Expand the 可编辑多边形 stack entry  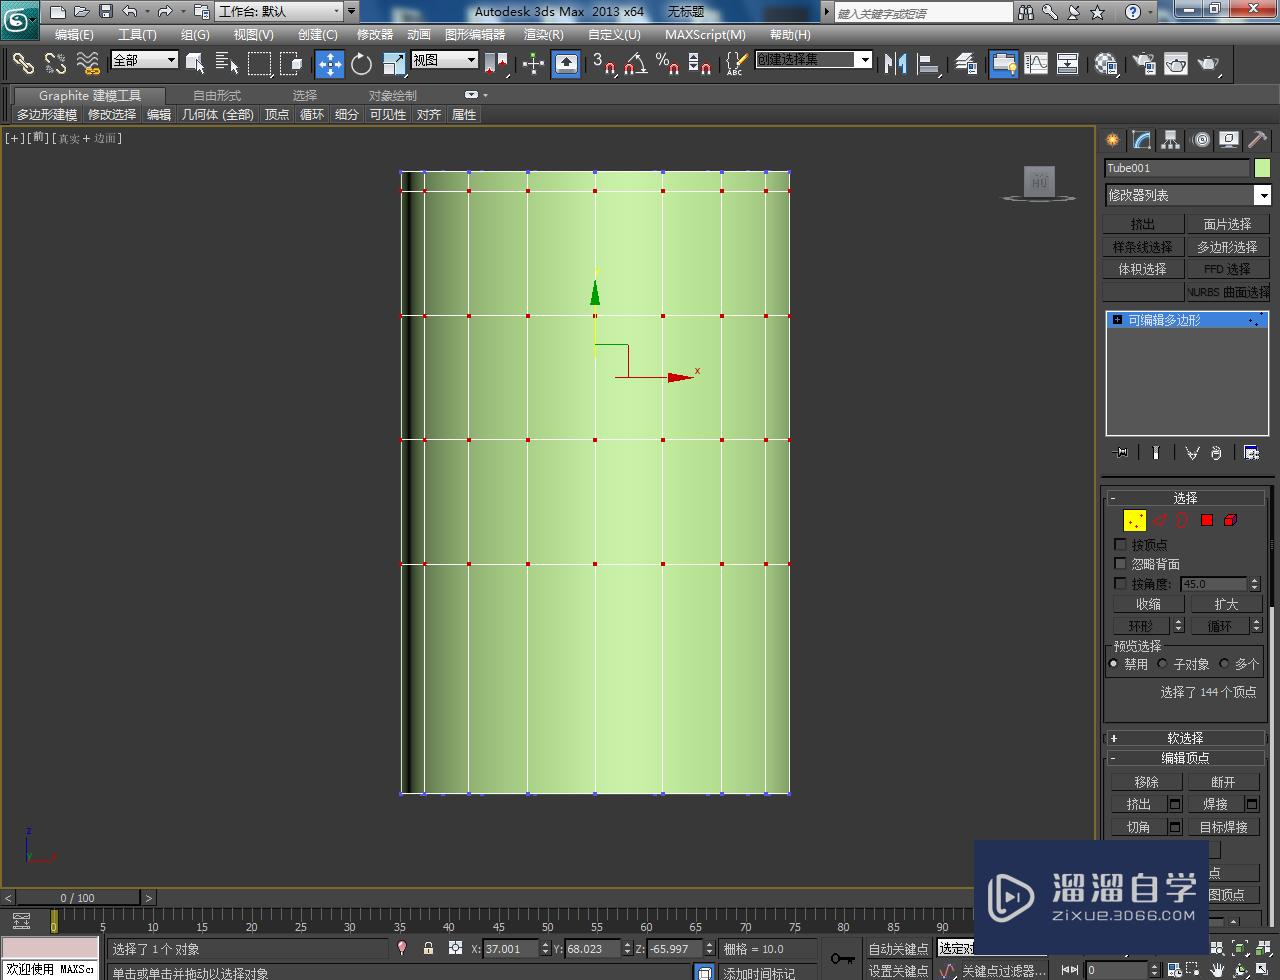tap(1117, 320)
